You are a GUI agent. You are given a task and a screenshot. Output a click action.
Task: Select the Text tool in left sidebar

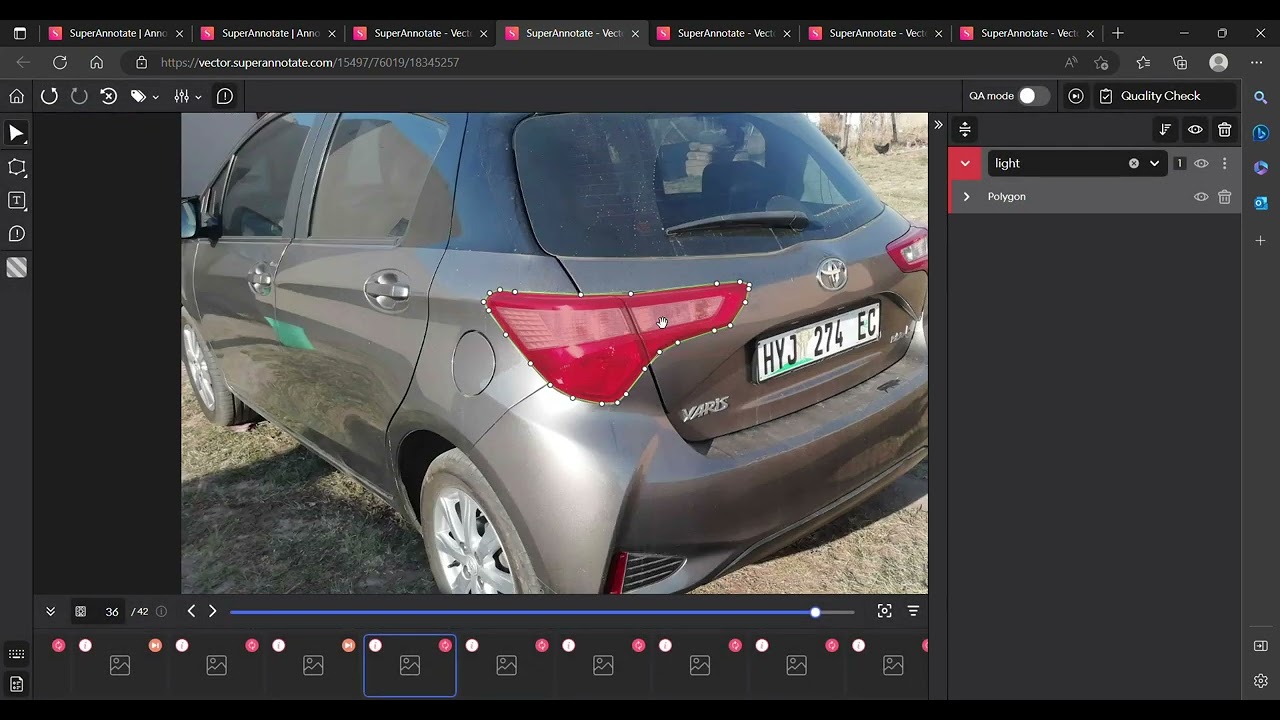click(x=16, y=200)
